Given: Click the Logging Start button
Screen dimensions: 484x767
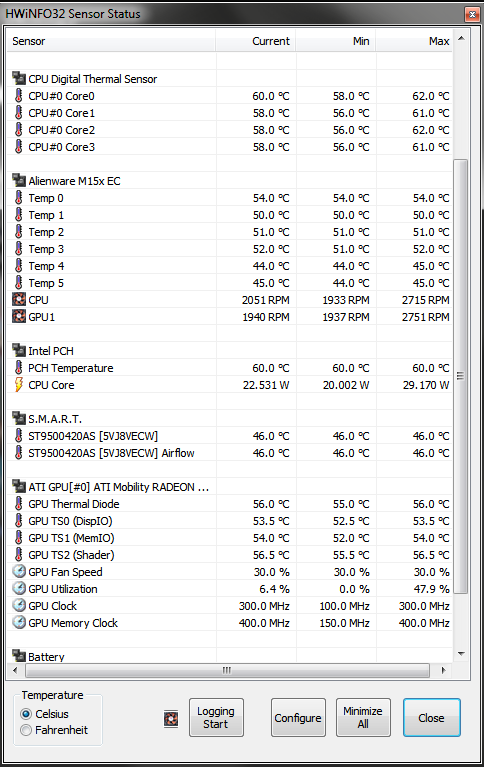Looking at the screenshot, I should (216, 718).
